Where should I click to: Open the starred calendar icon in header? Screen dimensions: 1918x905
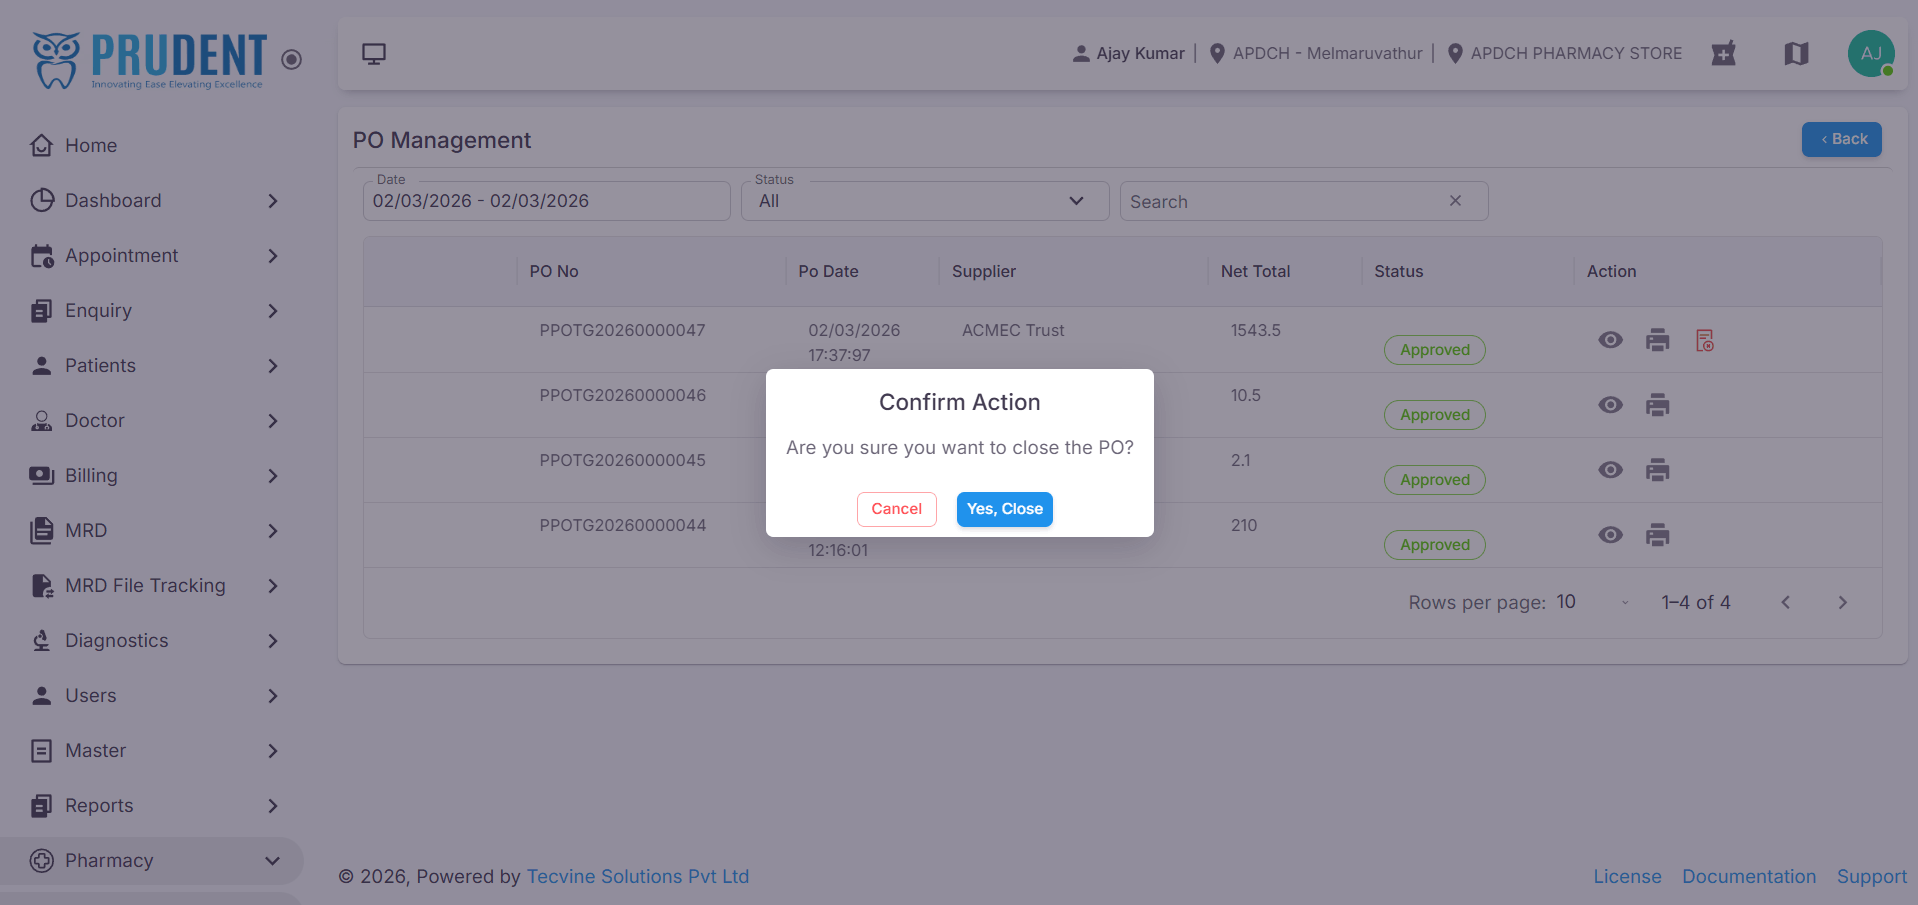1723,54
